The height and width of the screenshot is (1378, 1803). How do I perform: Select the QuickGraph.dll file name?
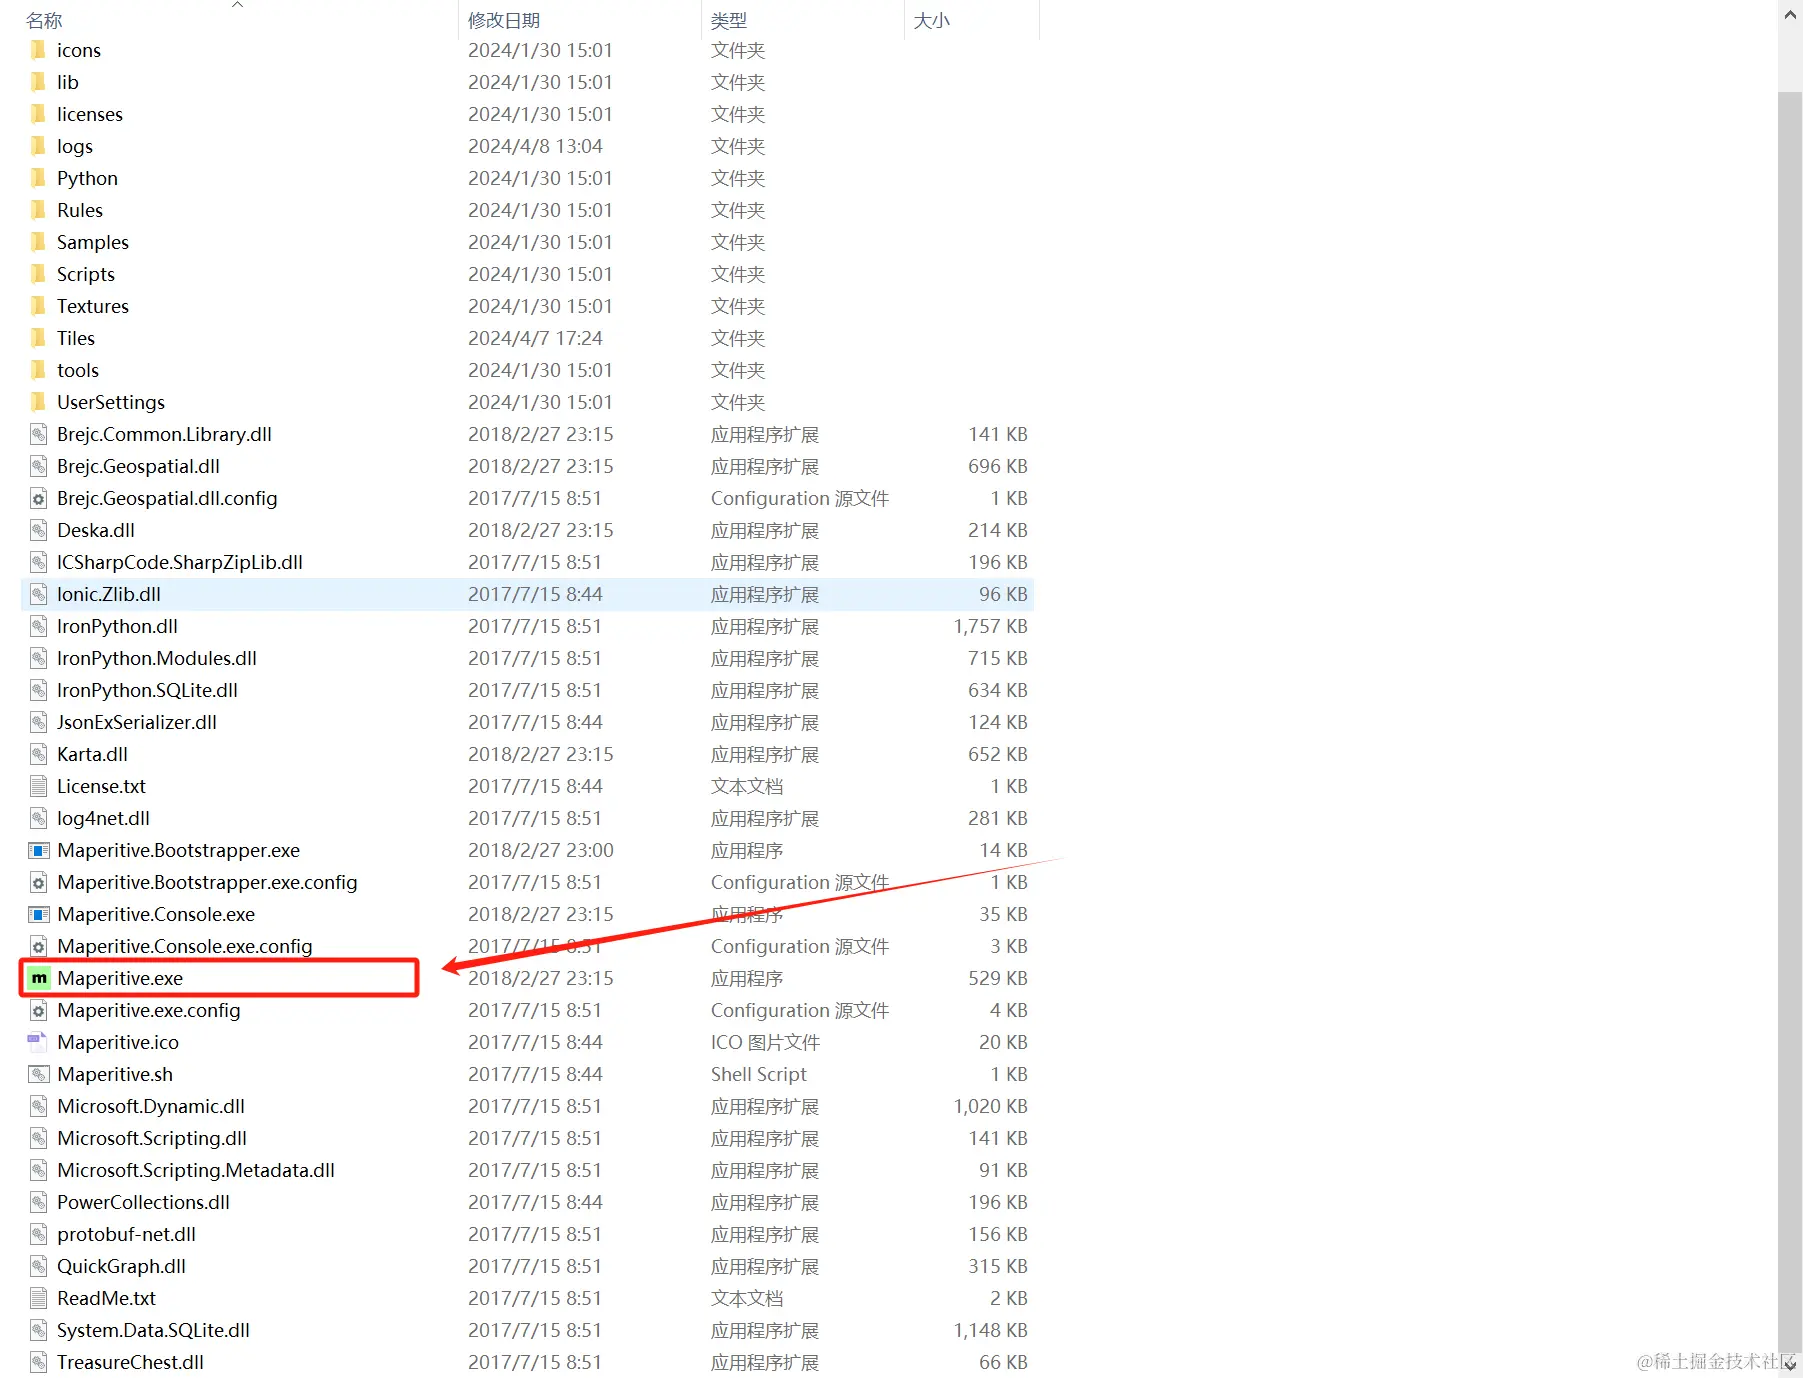121,1266
